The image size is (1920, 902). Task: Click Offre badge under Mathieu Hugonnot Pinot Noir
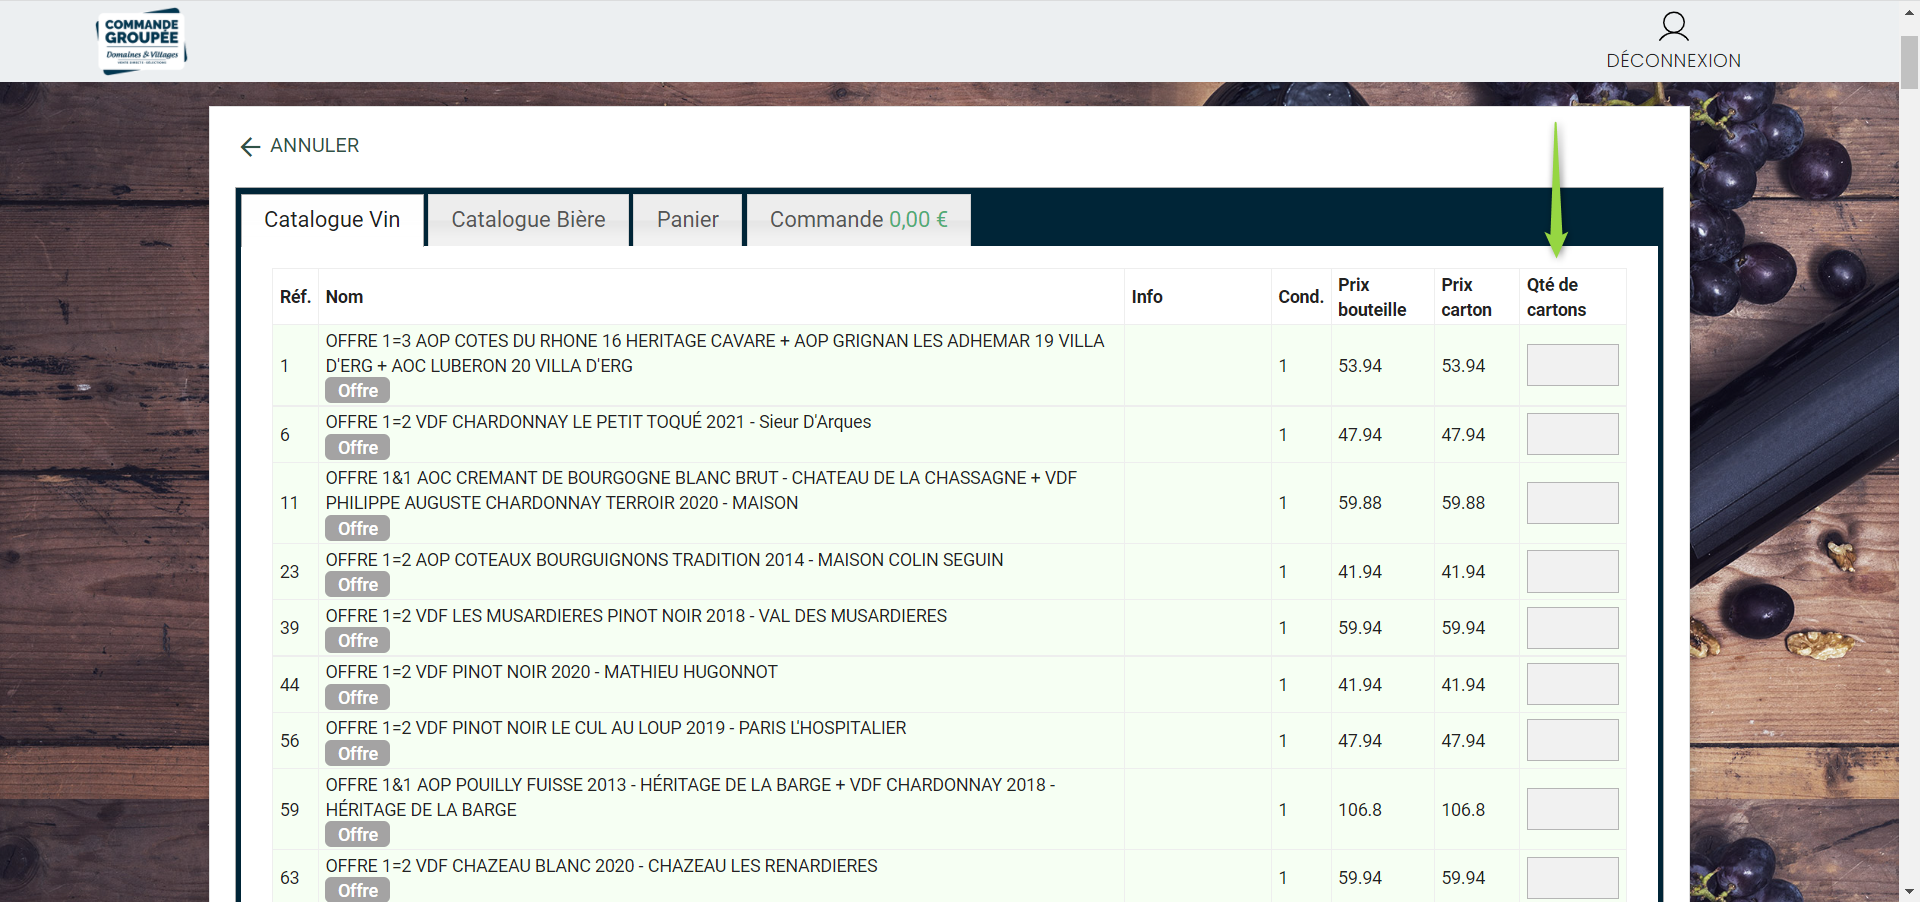click(x=357, y=698)
